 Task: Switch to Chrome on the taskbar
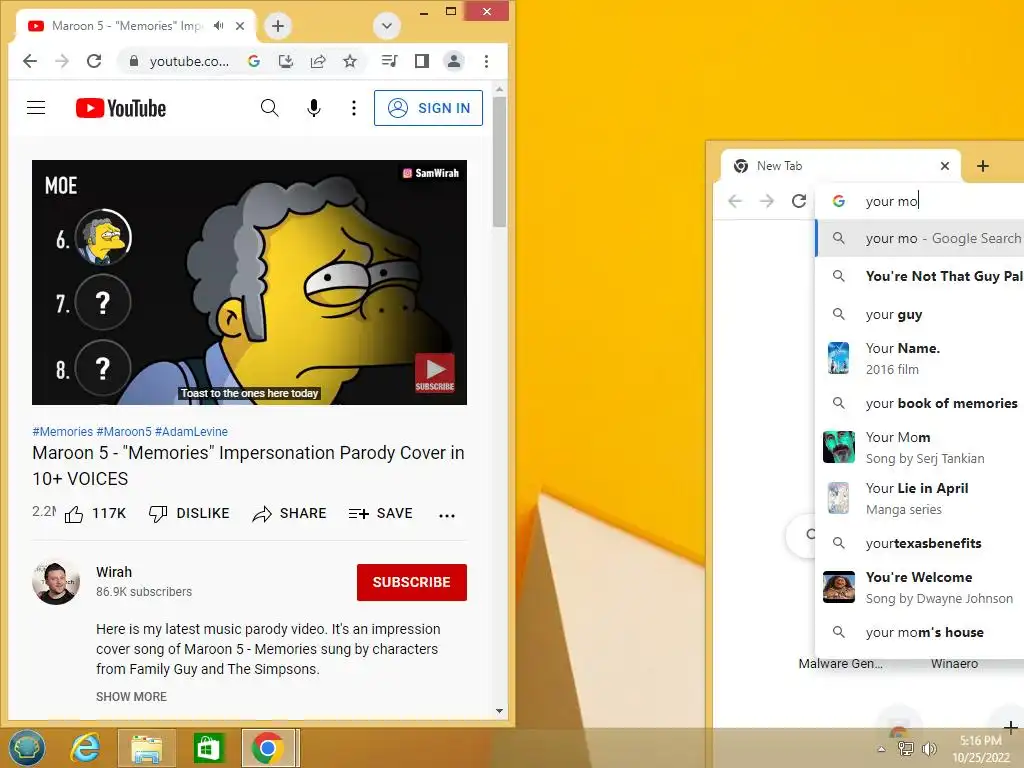tap(268, 748)
